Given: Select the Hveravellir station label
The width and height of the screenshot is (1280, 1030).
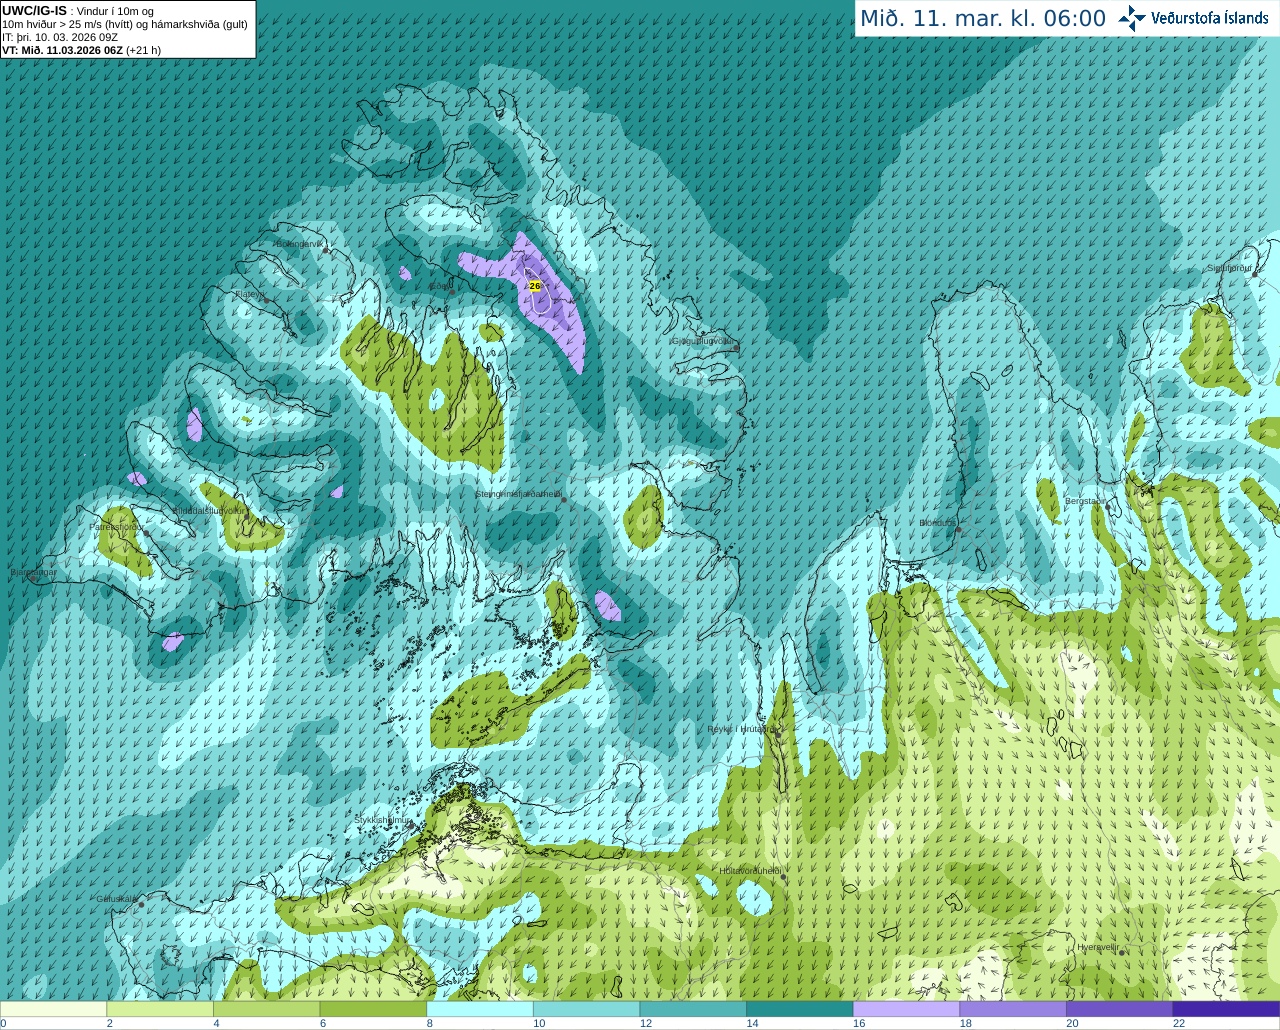Looking at the screenshot, I should [1097, 947].
